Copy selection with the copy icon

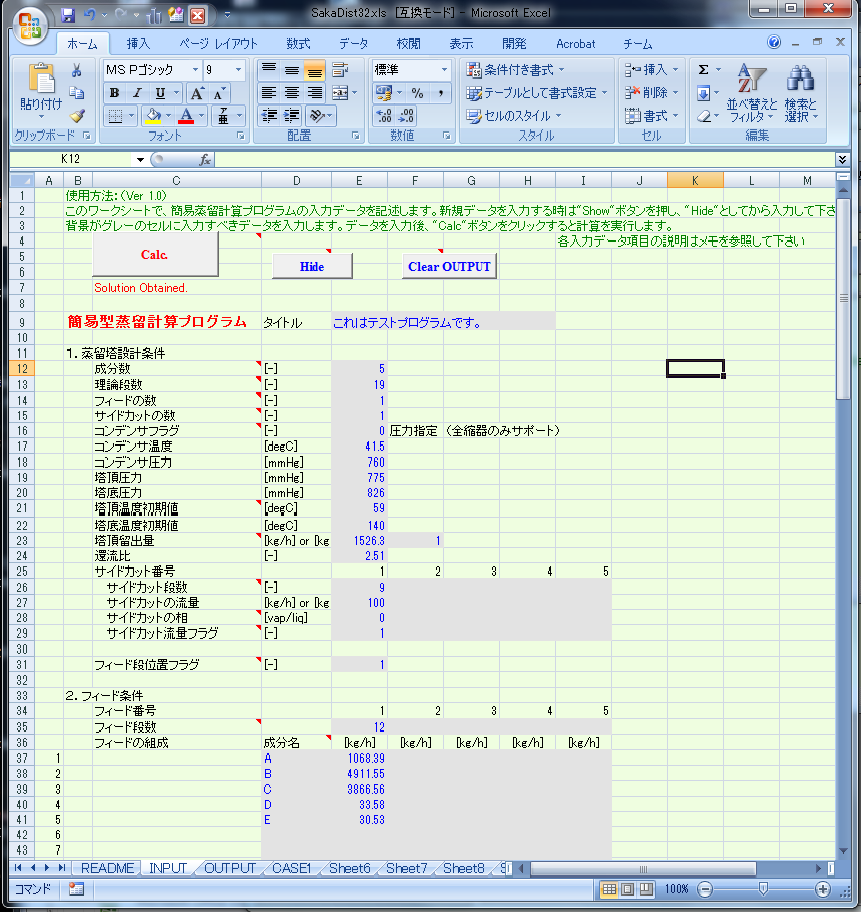pyautogui.click(x=76, y=92)
